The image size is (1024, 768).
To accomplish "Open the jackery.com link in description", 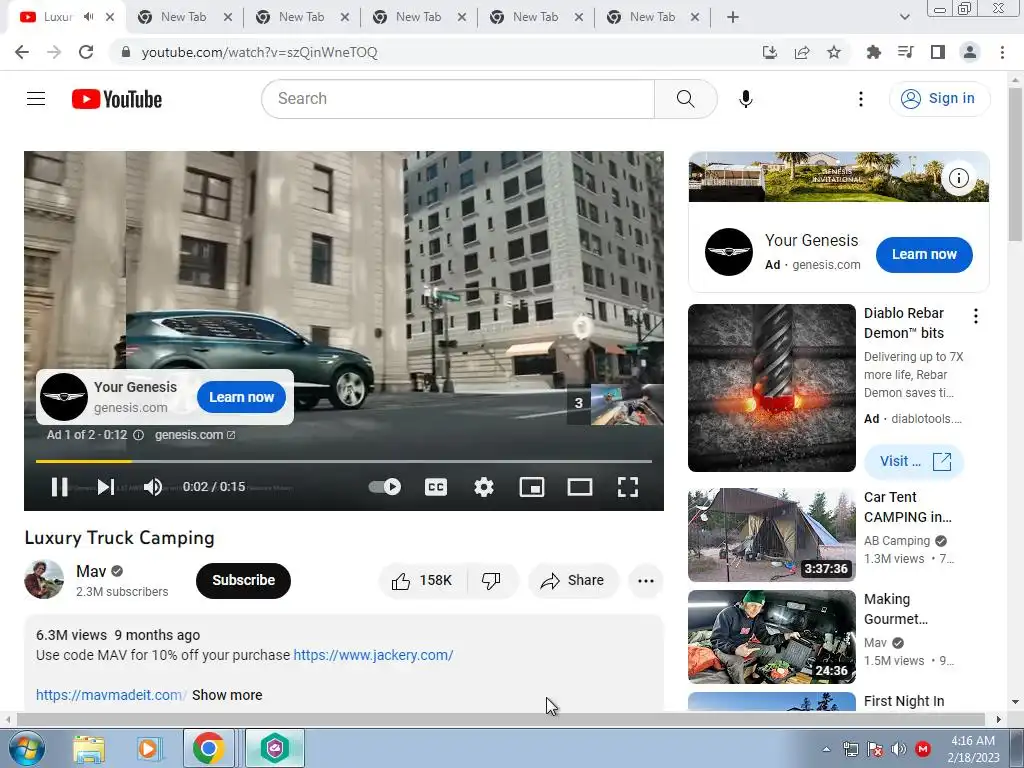I will click(x=373, y=655).
